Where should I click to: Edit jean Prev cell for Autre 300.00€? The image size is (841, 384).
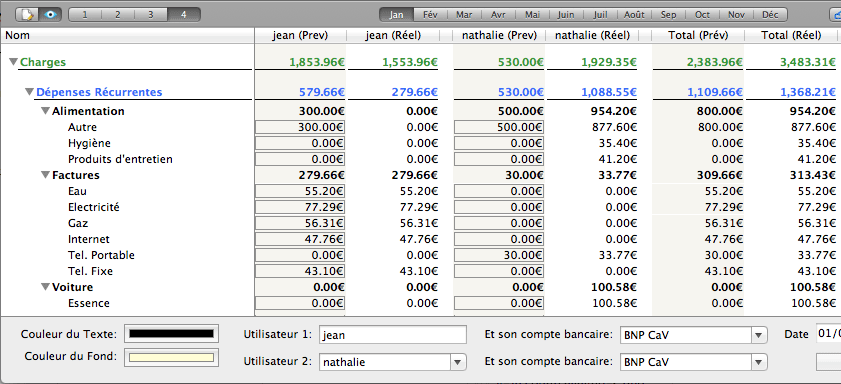[x=300, y=127]
